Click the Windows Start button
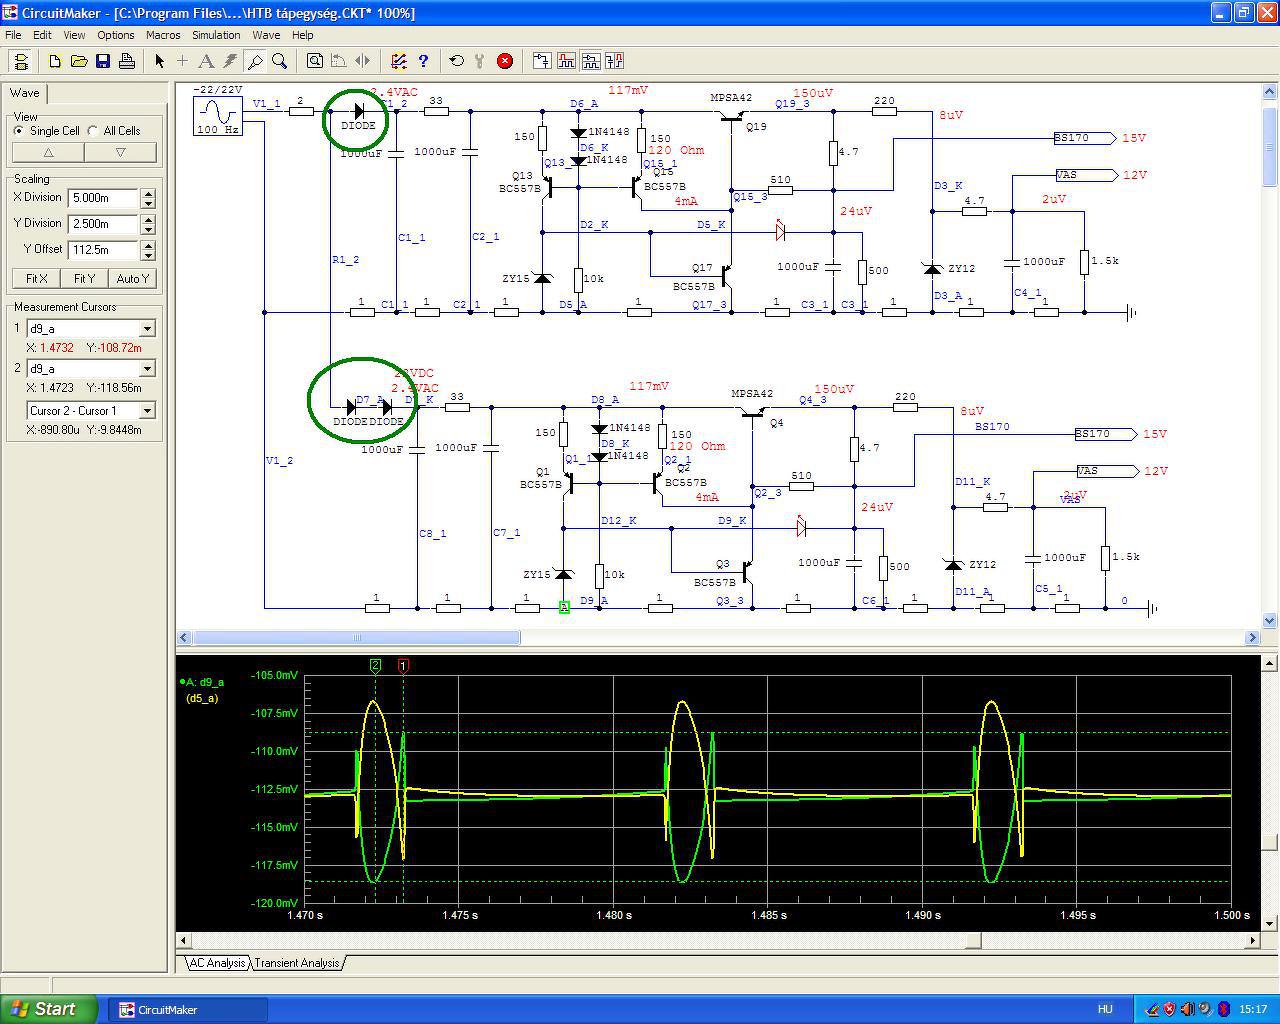1280x1024 pixels. click(49, 1009)
